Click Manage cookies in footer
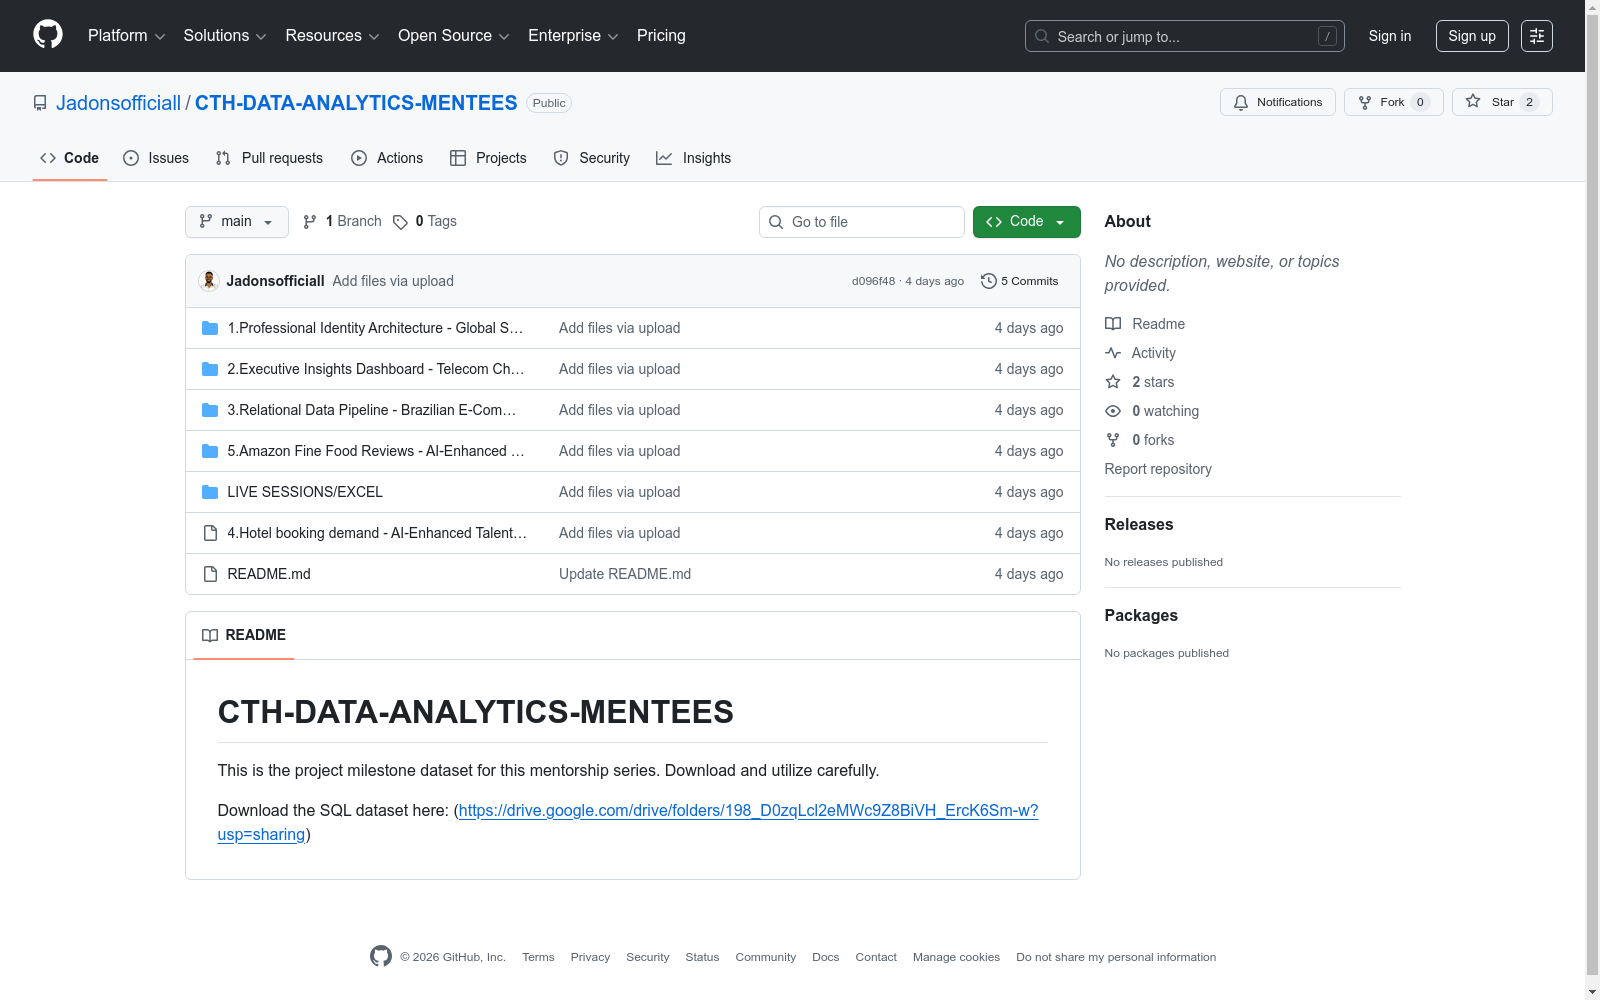The height and width of the screenshot is (1000, 1600). 956,957
